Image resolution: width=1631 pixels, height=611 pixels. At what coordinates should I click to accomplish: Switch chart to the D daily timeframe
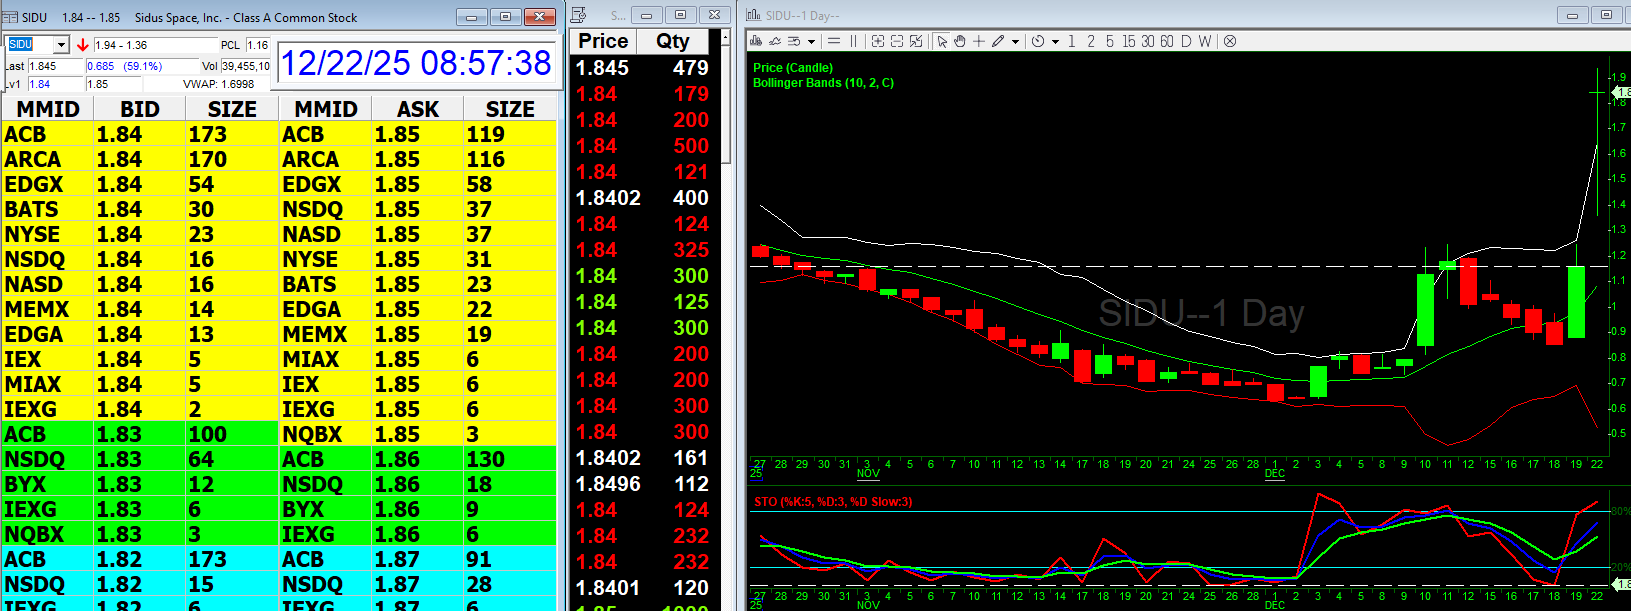point(1186,41)
